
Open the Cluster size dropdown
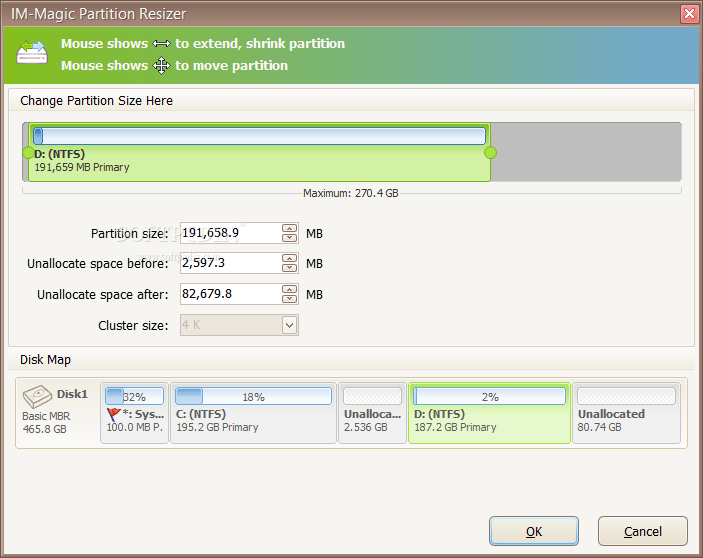pos(290,325)
